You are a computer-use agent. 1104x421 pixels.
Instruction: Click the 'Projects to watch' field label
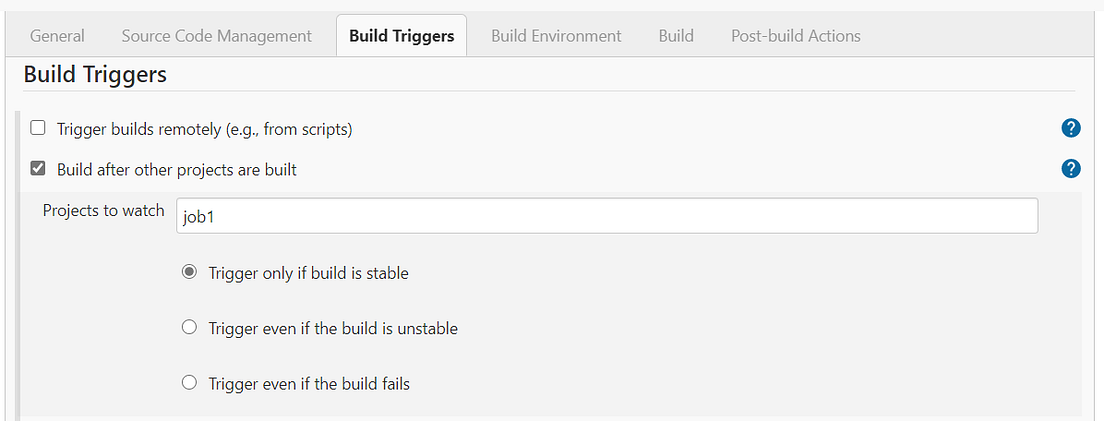click(x=104, y=211)
